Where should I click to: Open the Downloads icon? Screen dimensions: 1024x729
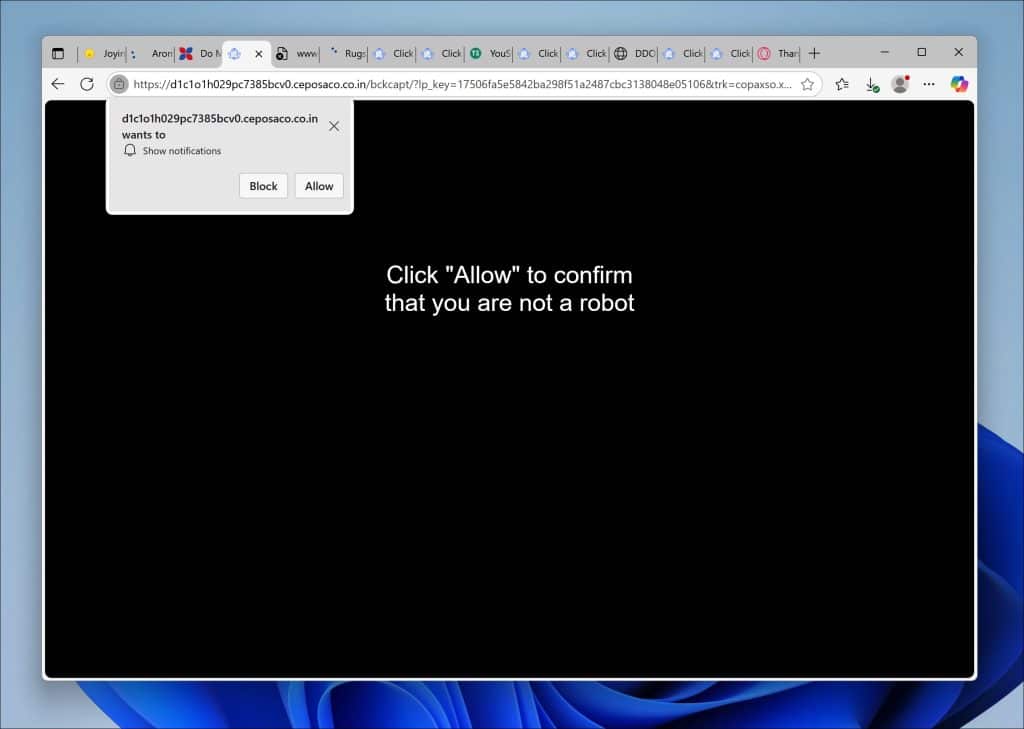point(871,84)
